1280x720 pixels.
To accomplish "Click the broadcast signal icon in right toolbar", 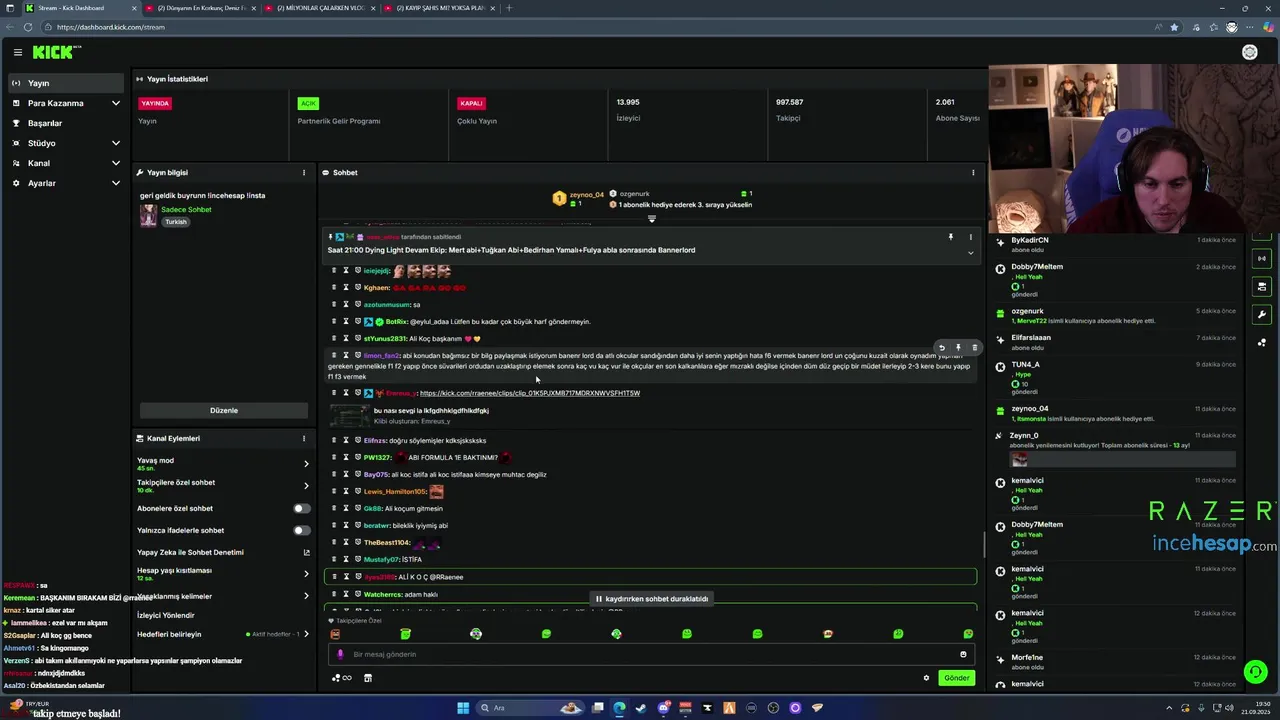I will tap(1262, 258).
